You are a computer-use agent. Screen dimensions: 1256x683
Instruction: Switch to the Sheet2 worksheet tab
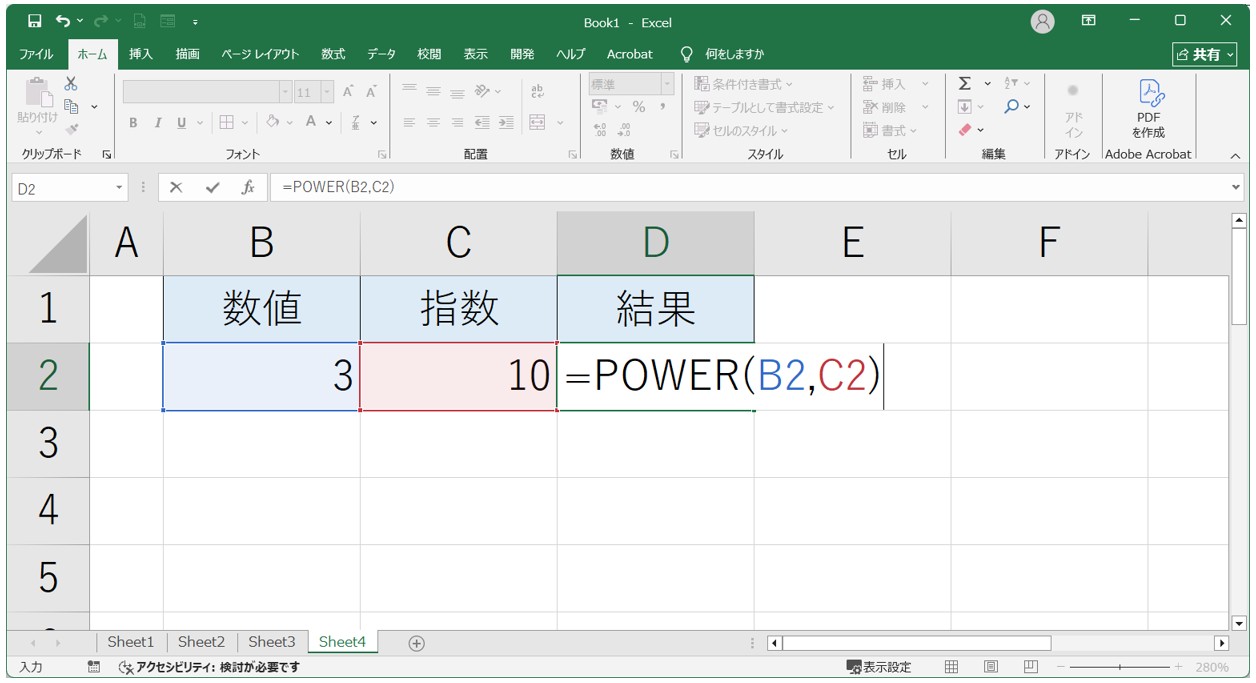tap(201, 642)
